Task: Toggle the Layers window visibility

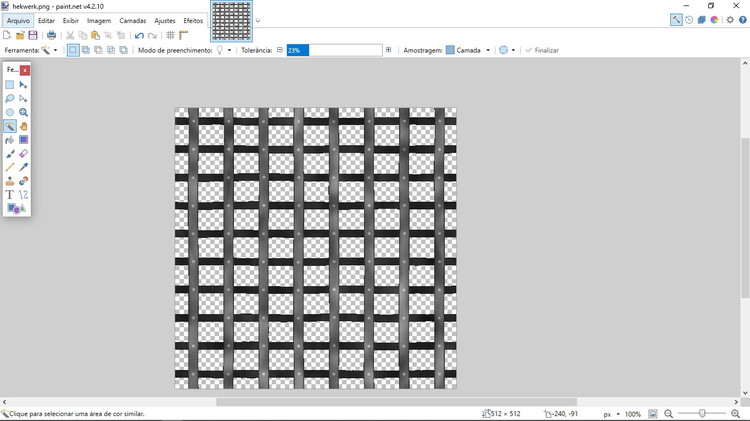Action: pyautogui.click(x=702, y=20)
